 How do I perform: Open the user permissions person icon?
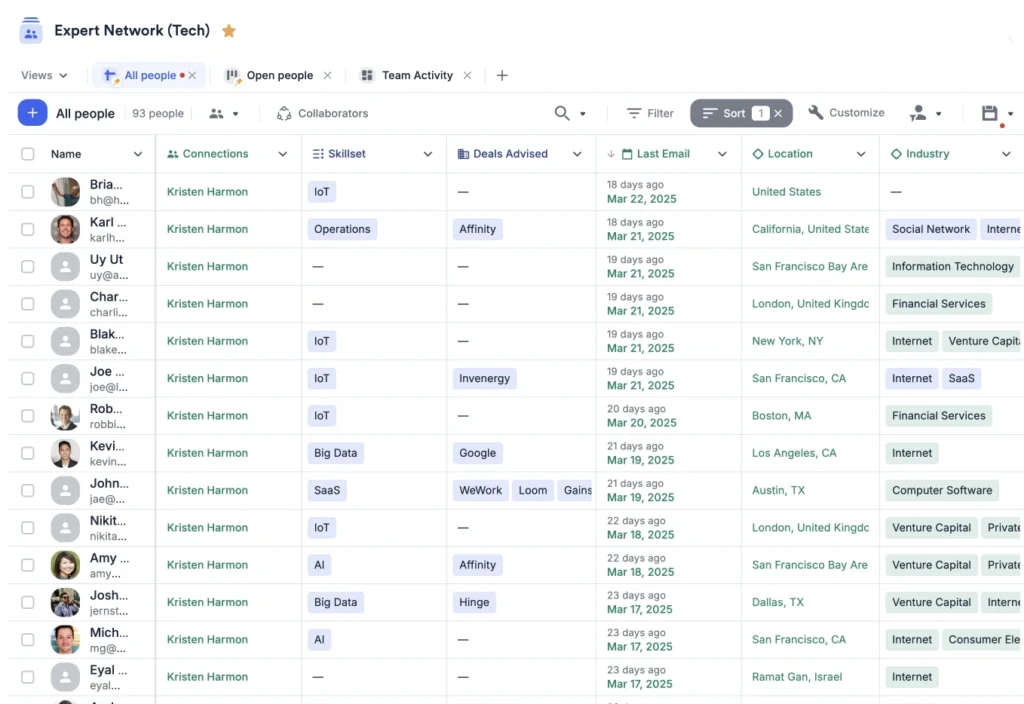pos(918,113)
